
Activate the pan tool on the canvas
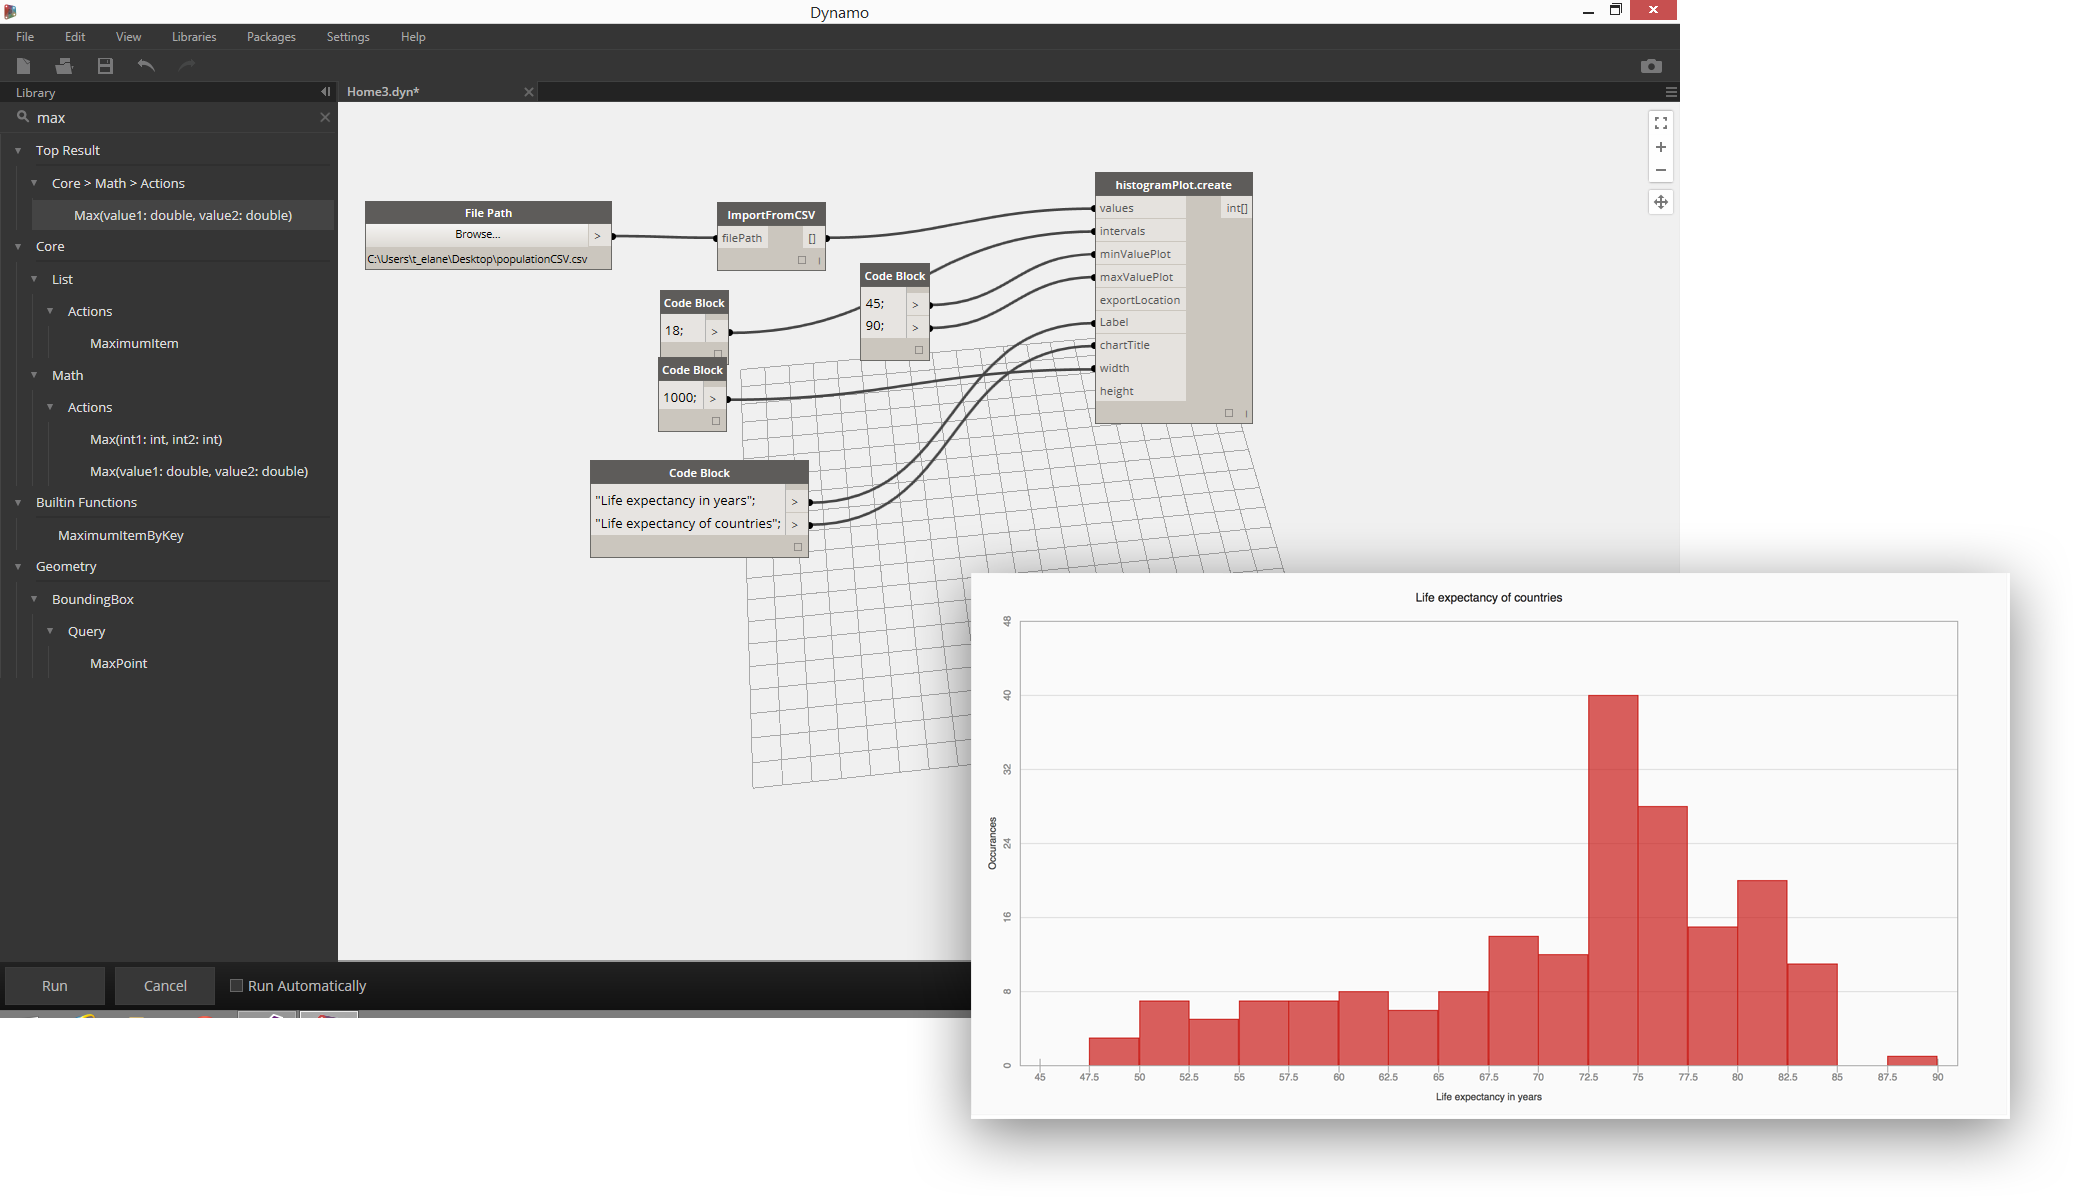tap(1661, 202)
